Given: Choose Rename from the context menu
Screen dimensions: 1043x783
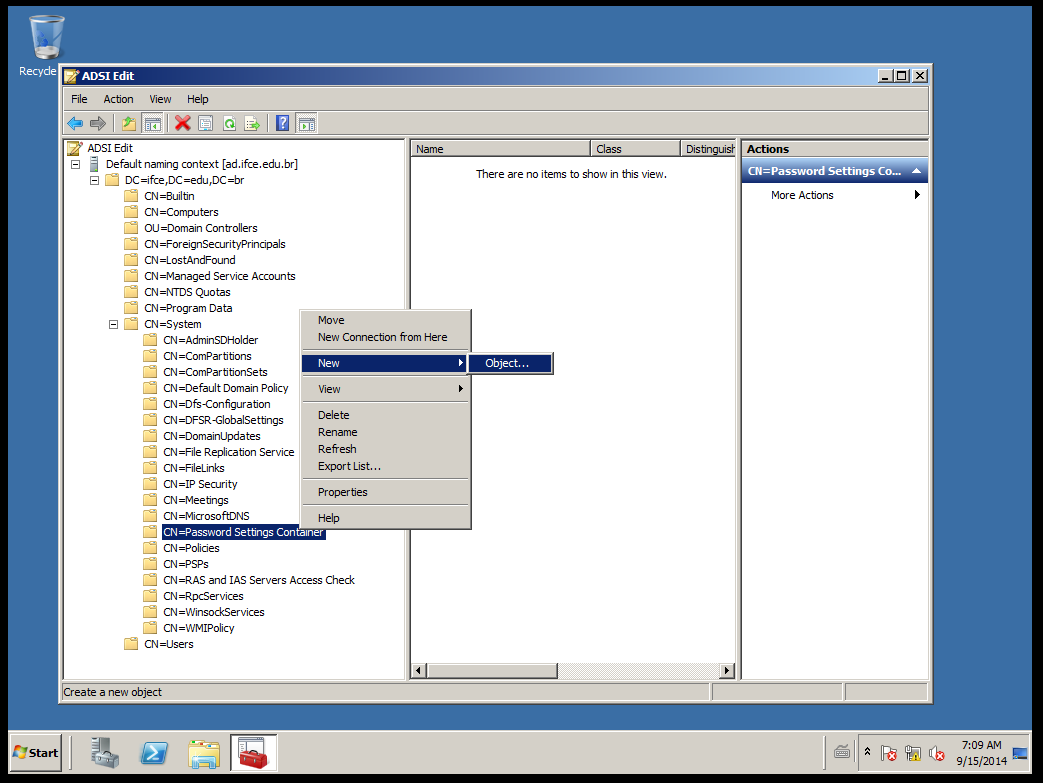Looking at the screenshot, I should (x=386, y=432).
